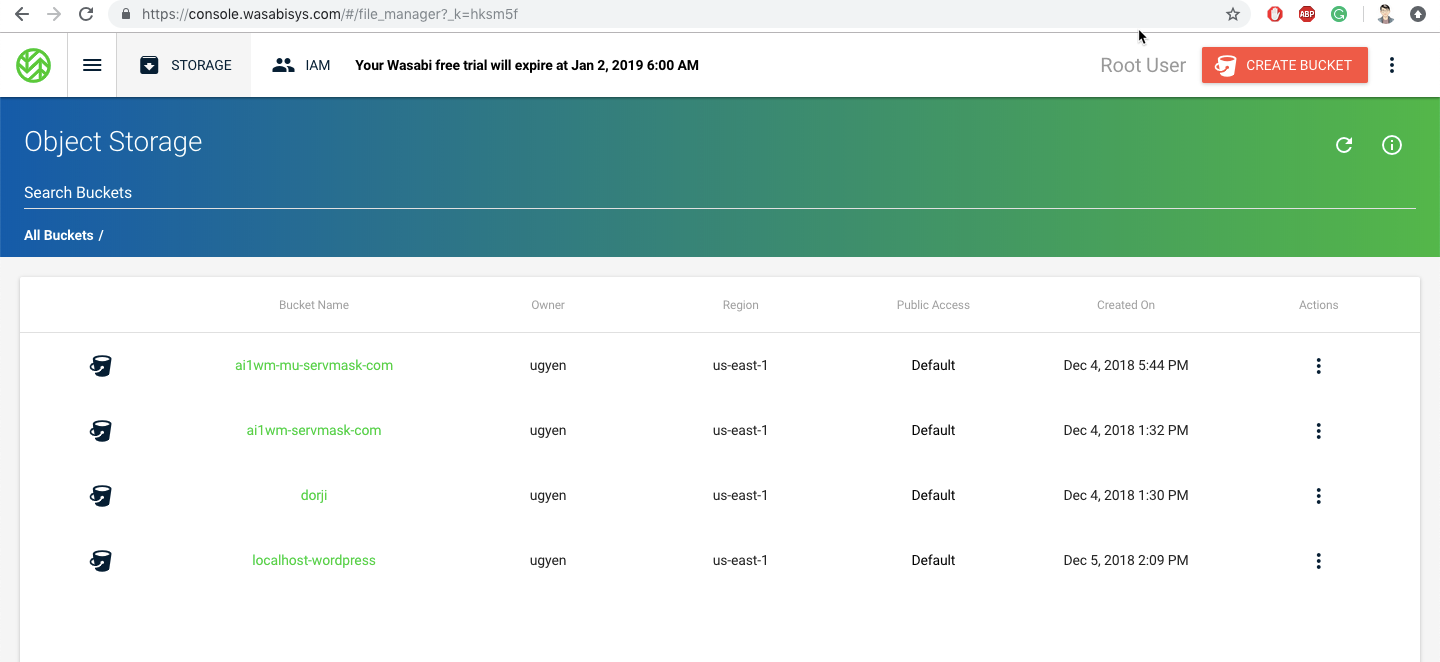Click the bucket icon for localhost-wordpress

(x=100, y=561)
